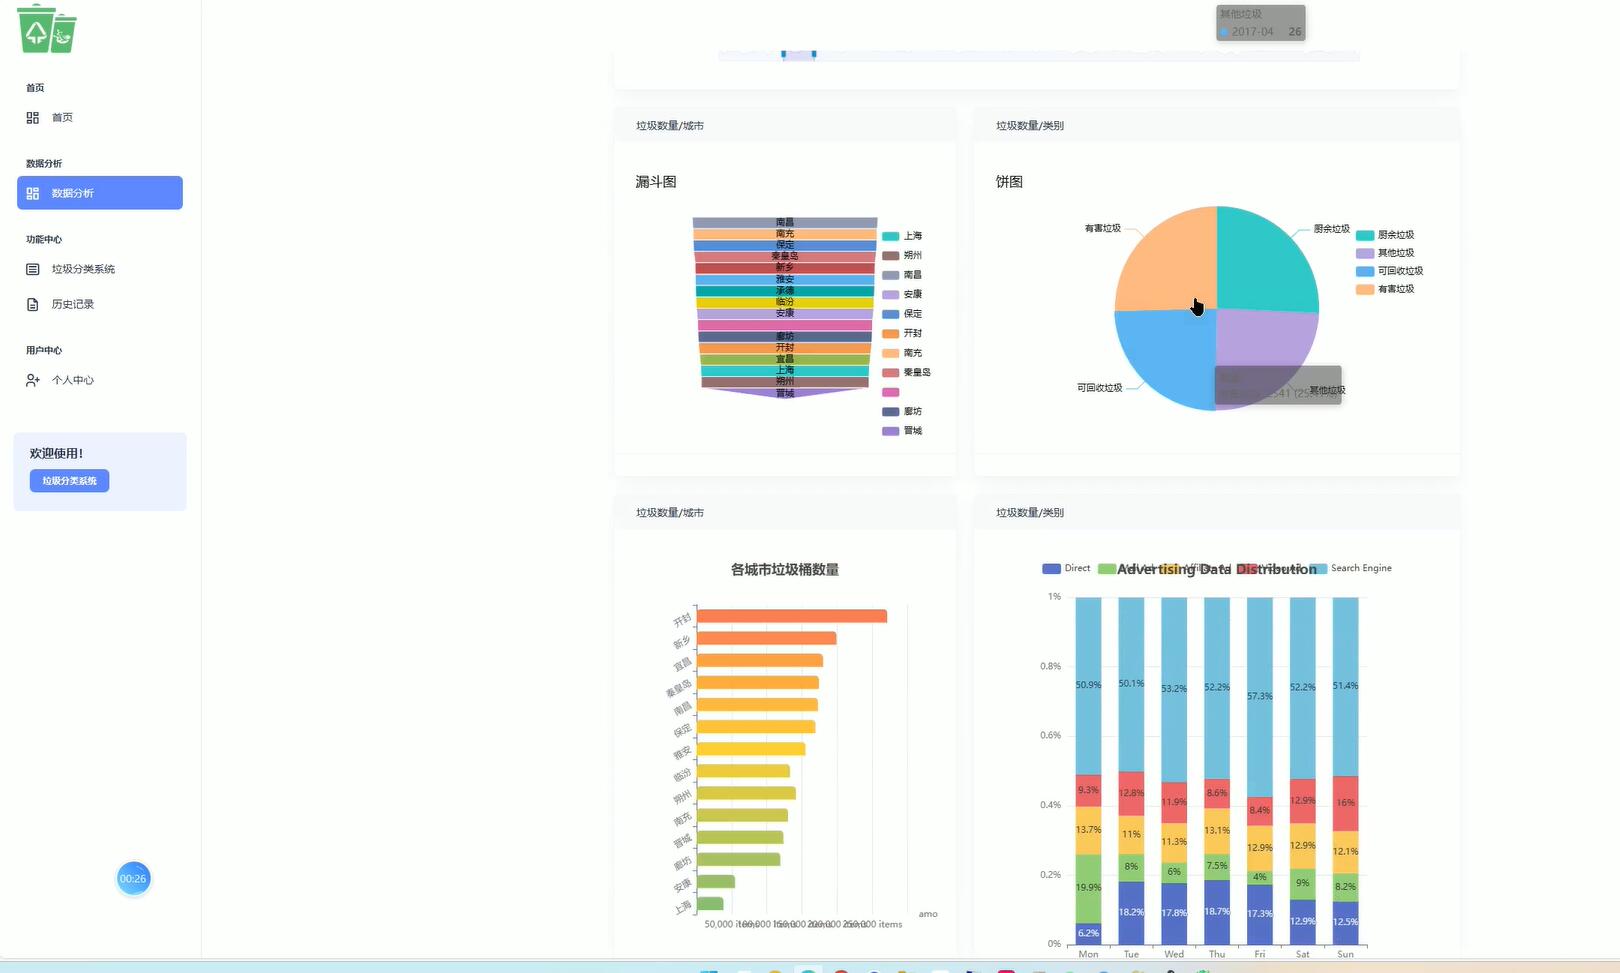Click the blue 00:26 timer bubble
Viewport: 1620px width, 973px height.
pyautogui.click(x=133, y=879)
